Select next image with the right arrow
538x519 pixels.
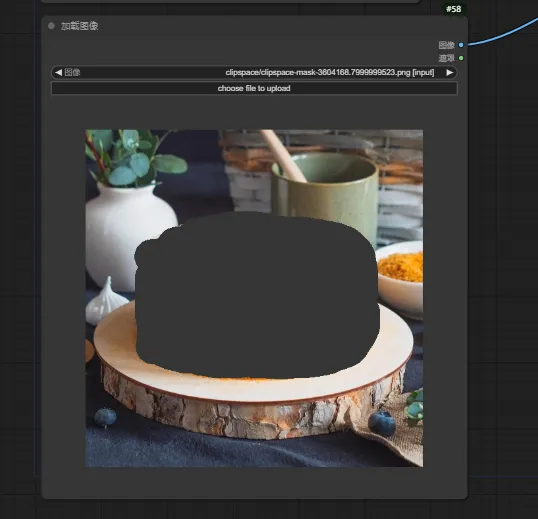coord(449,72)
